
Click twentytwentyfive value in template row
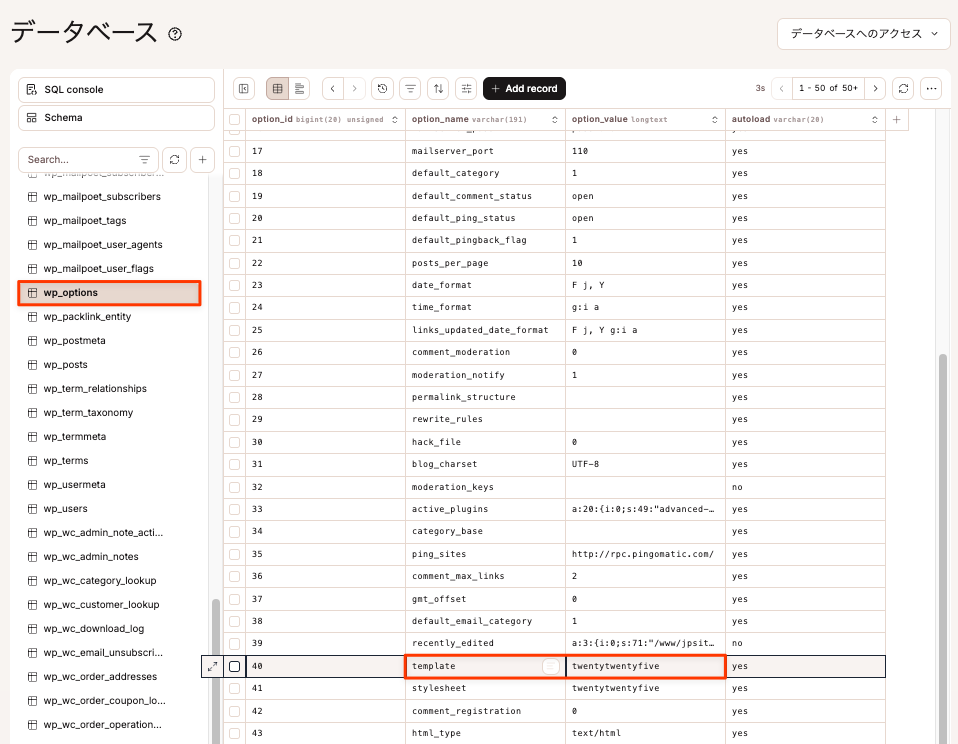(x=646, y=666)
